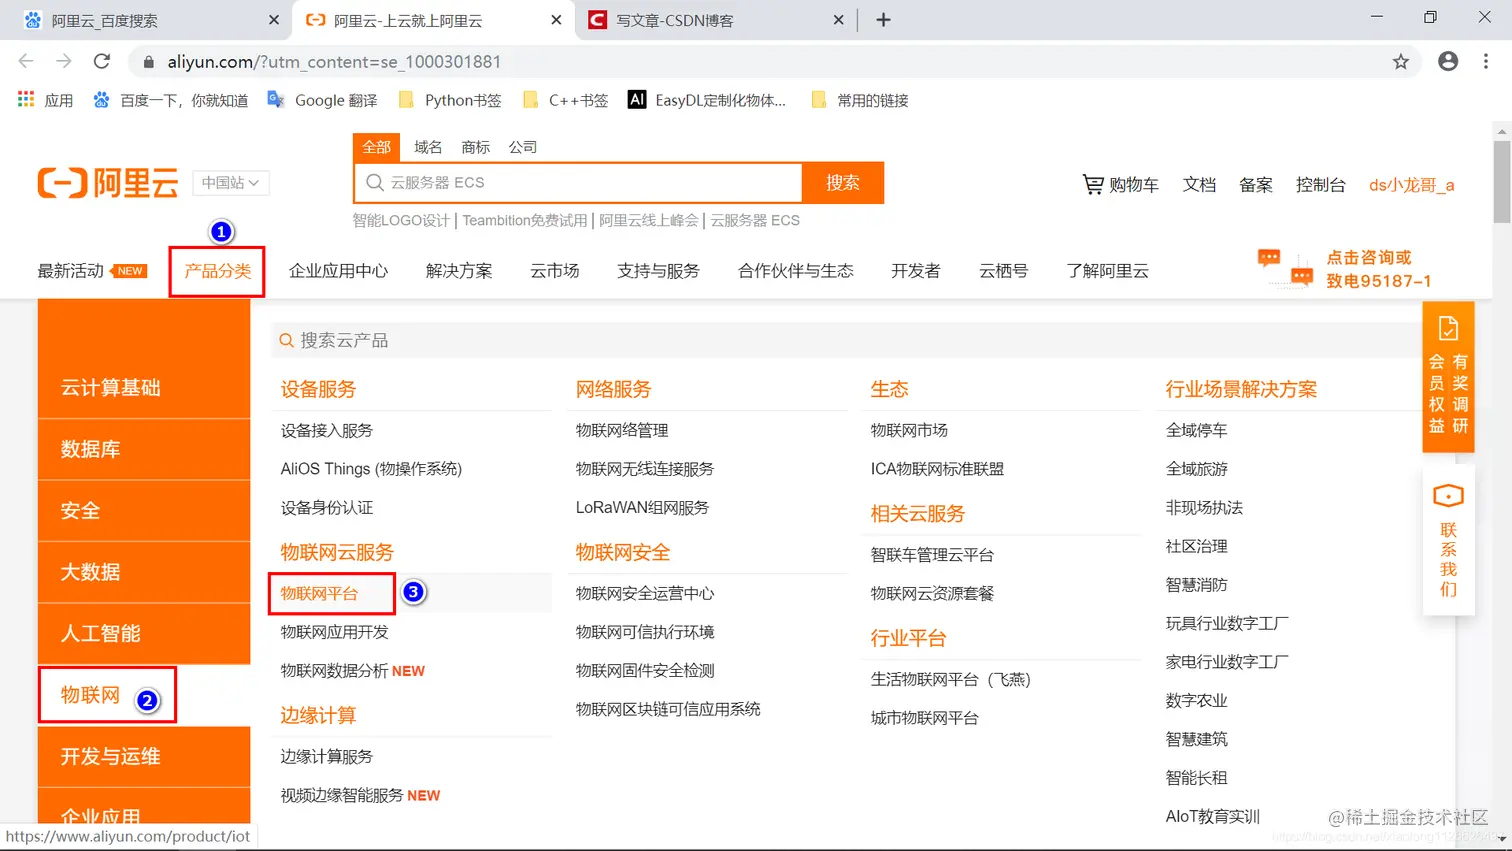Focus the 云服务器 ECS search box
The height and width of the screenshot is (851, 1512).
(578, 183)
